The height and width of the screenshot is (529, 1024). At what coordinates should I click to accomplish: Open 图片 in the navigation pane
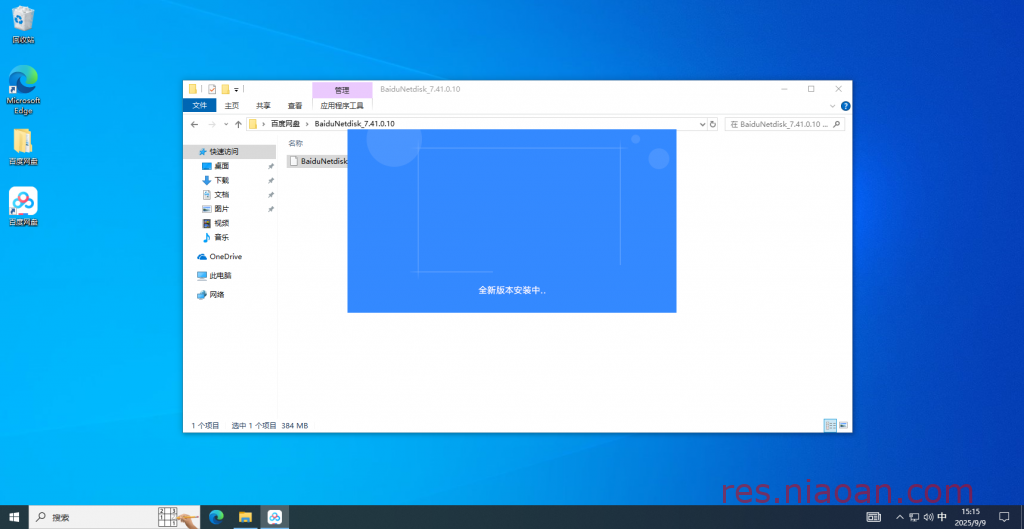[221, 209]
